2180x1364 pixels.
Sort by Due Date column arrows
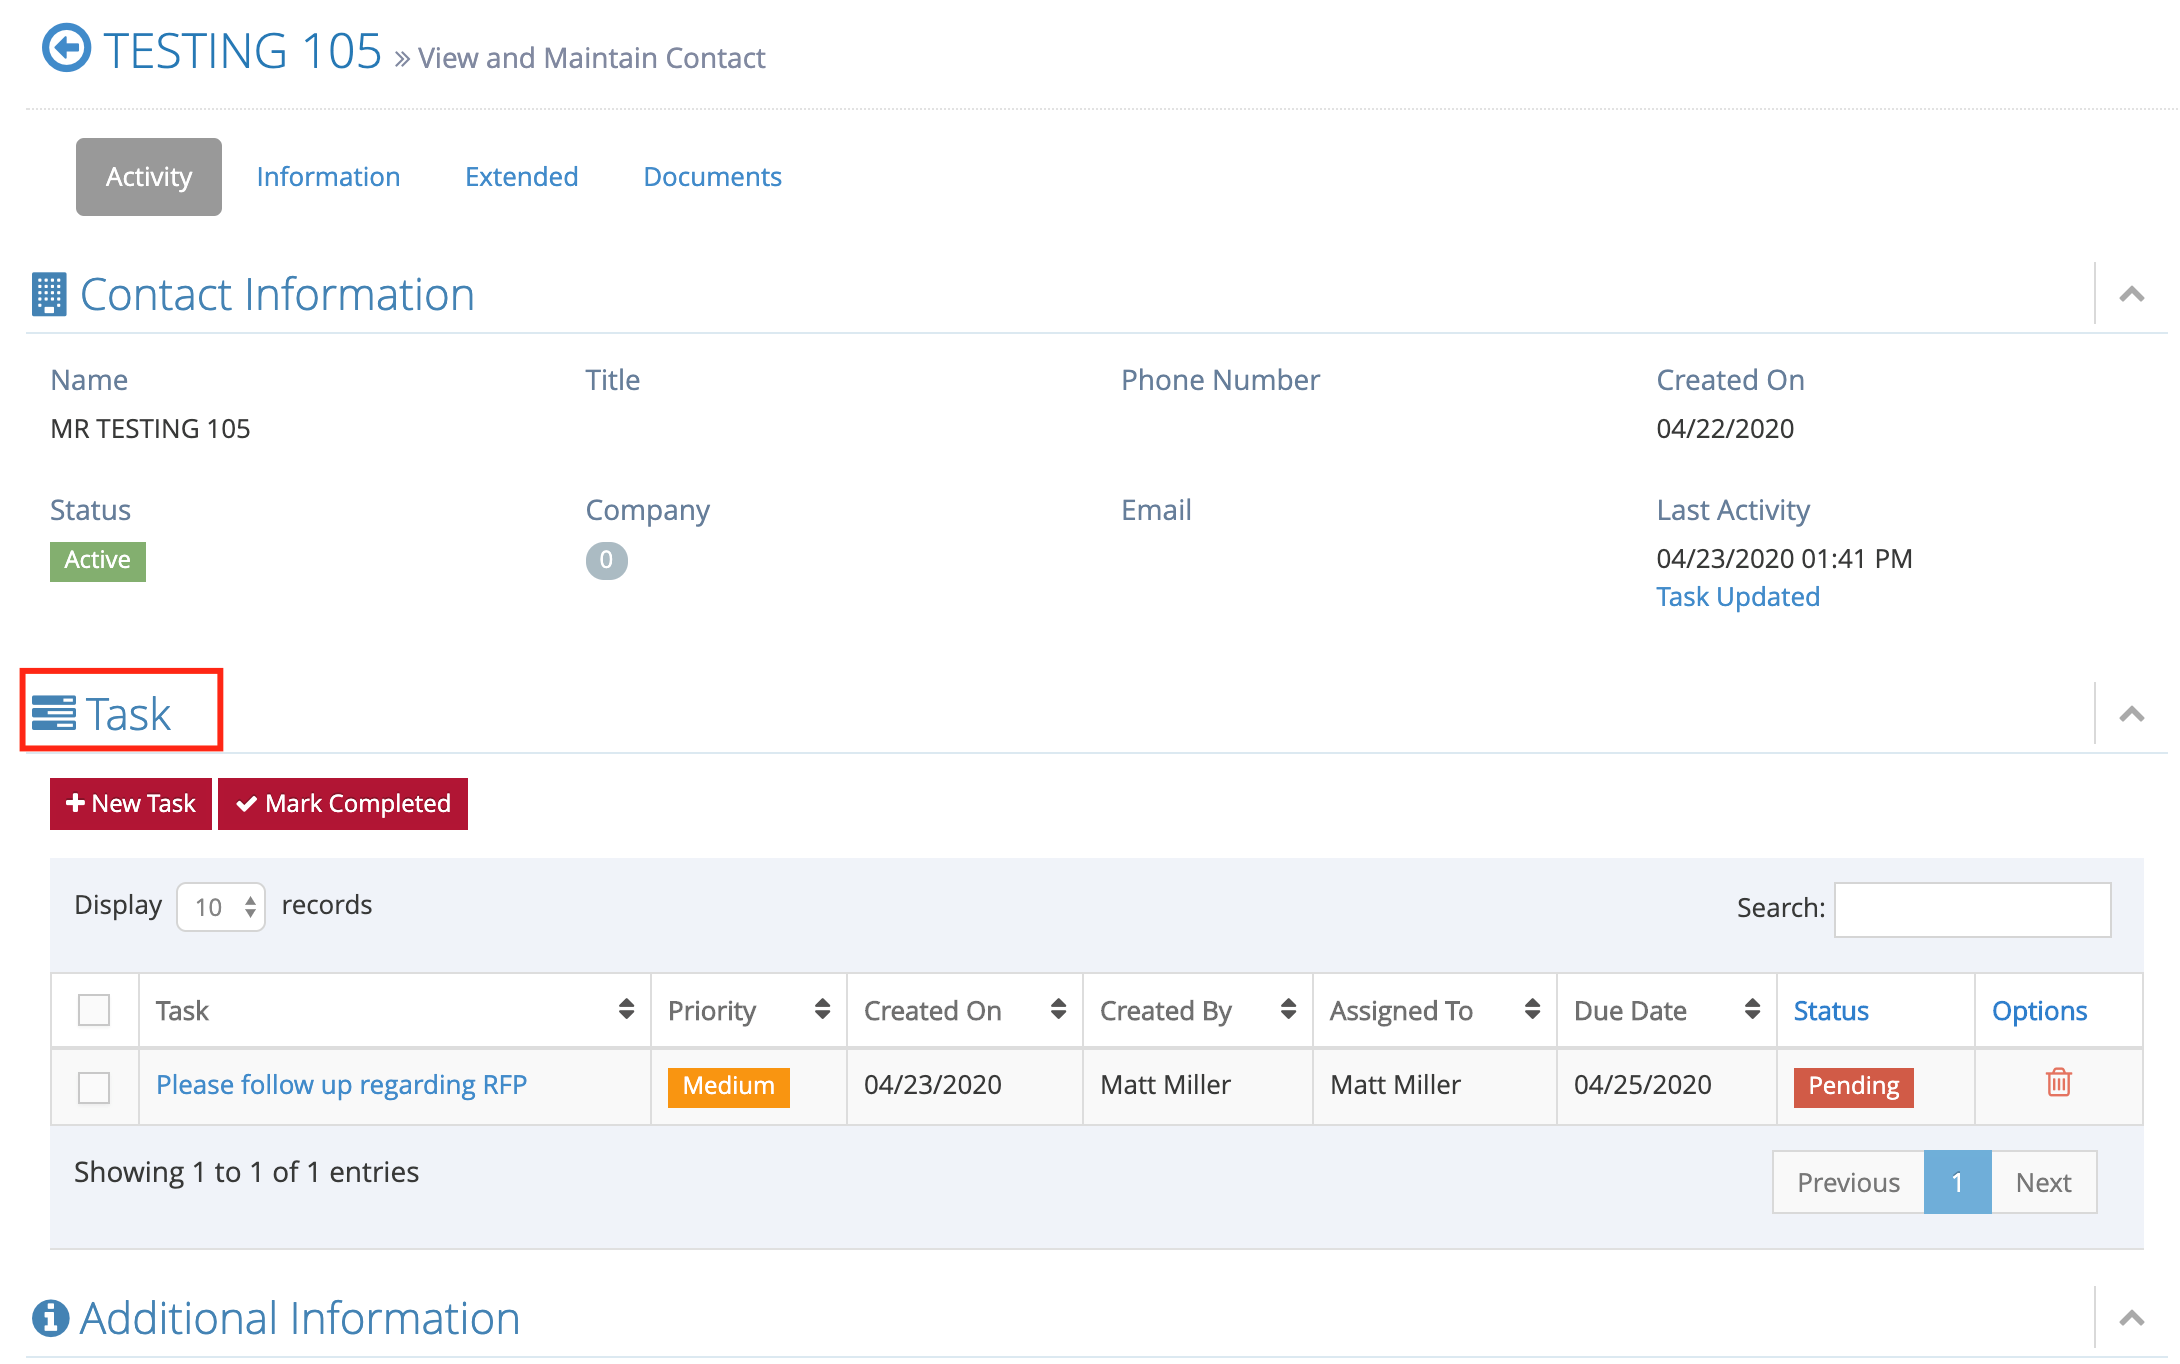(x=1752, y=1009)
